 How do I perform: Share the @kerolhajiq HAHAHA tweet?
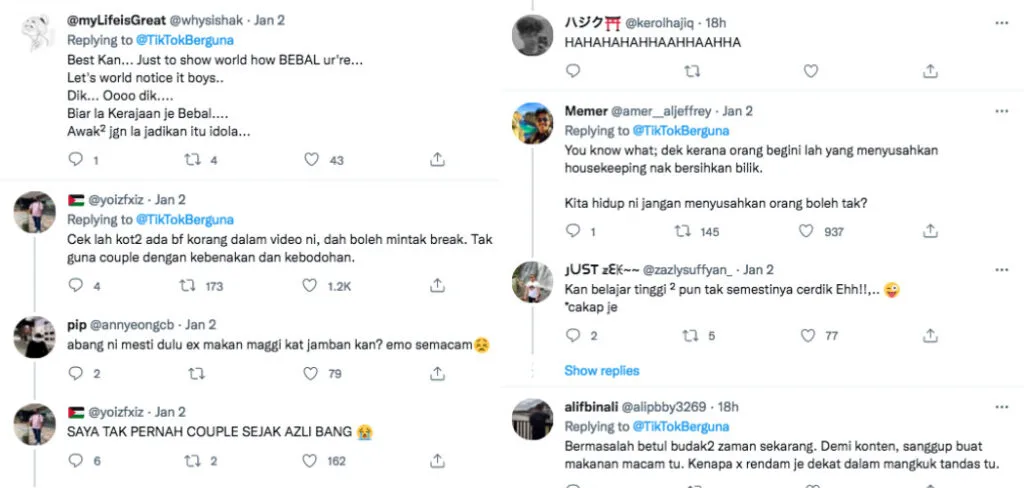930,71
